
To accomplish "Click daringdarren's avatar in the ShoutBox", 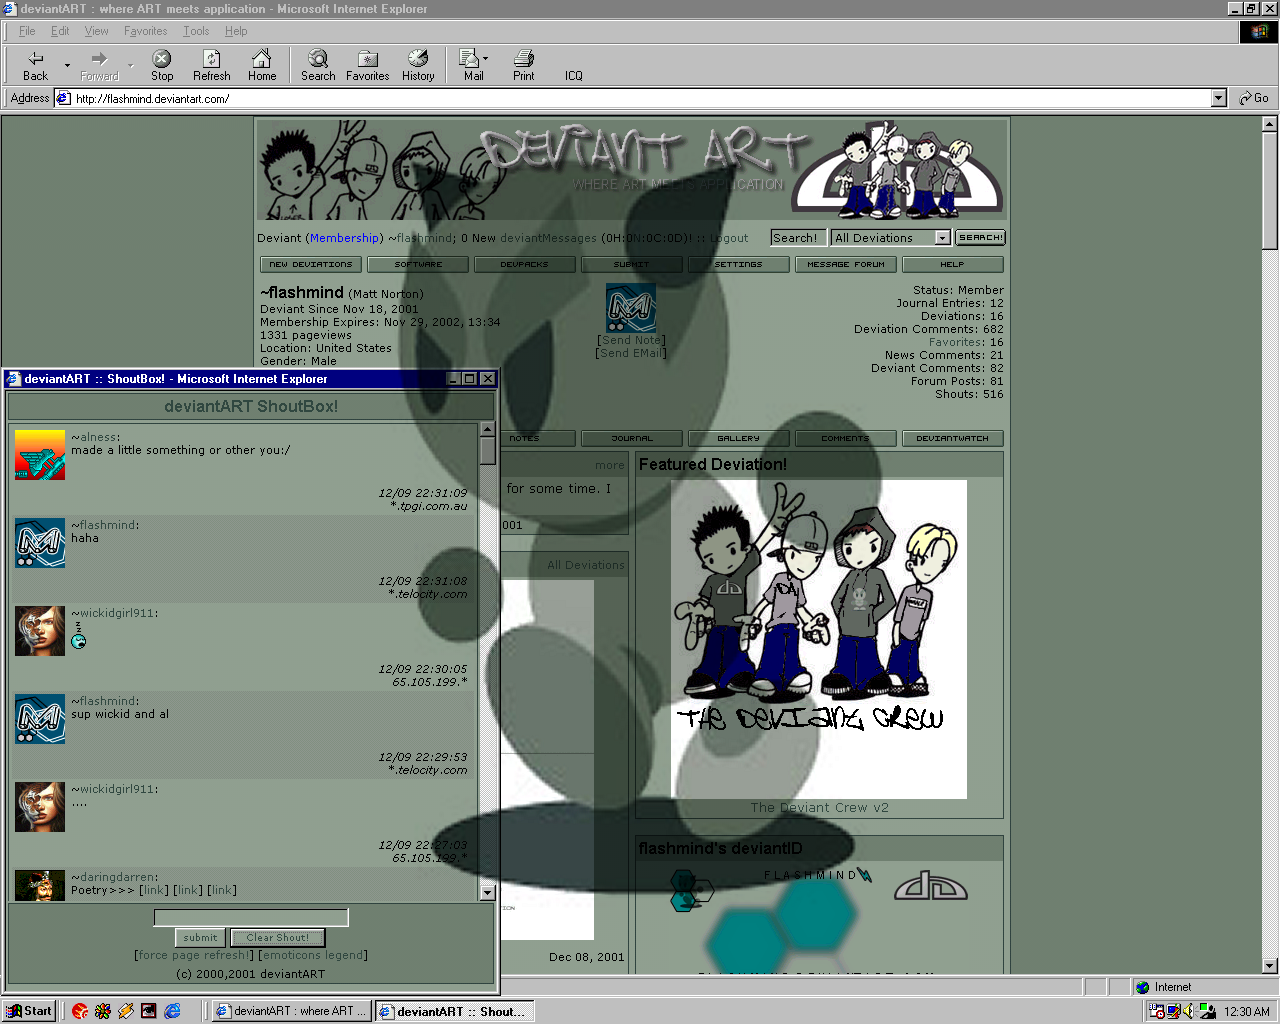I will 40,885.
